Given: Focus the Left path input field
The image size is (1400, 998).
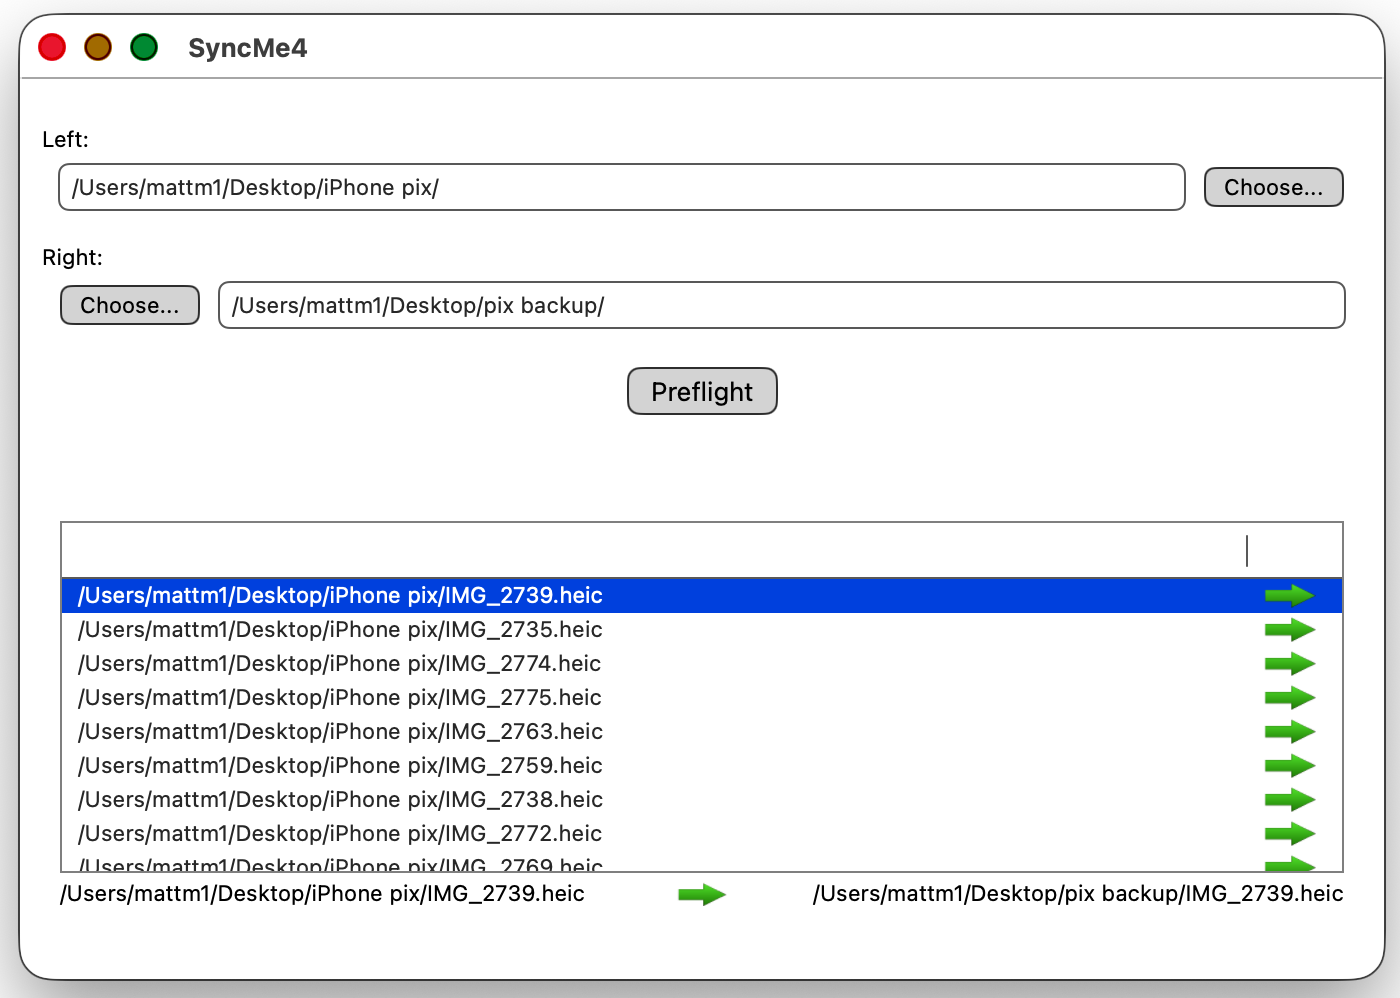Looking at the screenshot, I should [621, 188].
